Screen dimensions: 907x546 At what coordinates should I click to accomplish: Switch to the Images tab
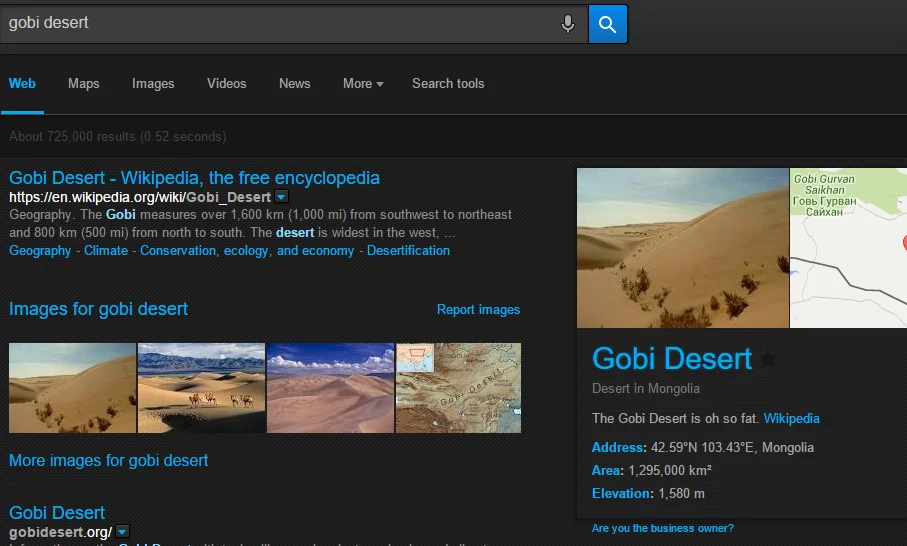pos(153,84)
